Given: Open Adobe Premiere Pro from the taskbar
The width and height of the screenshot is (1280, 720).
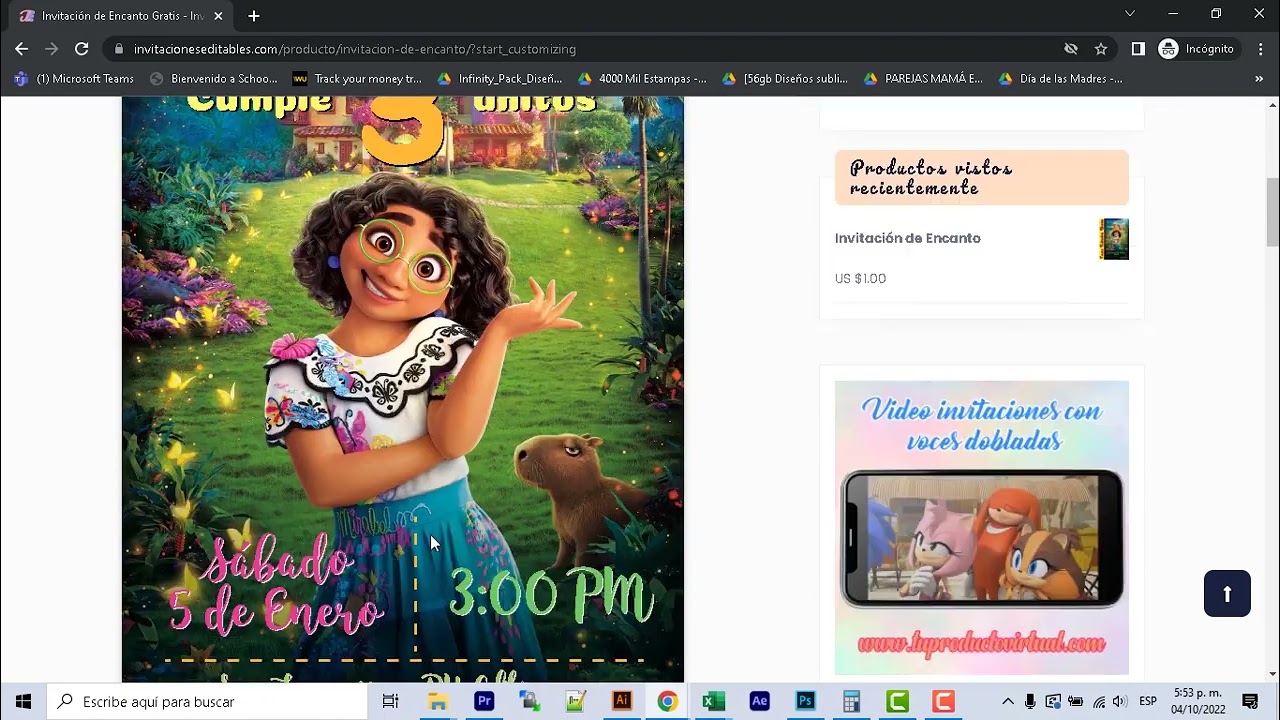Looking at the screenshot, I should coord(483,700).
